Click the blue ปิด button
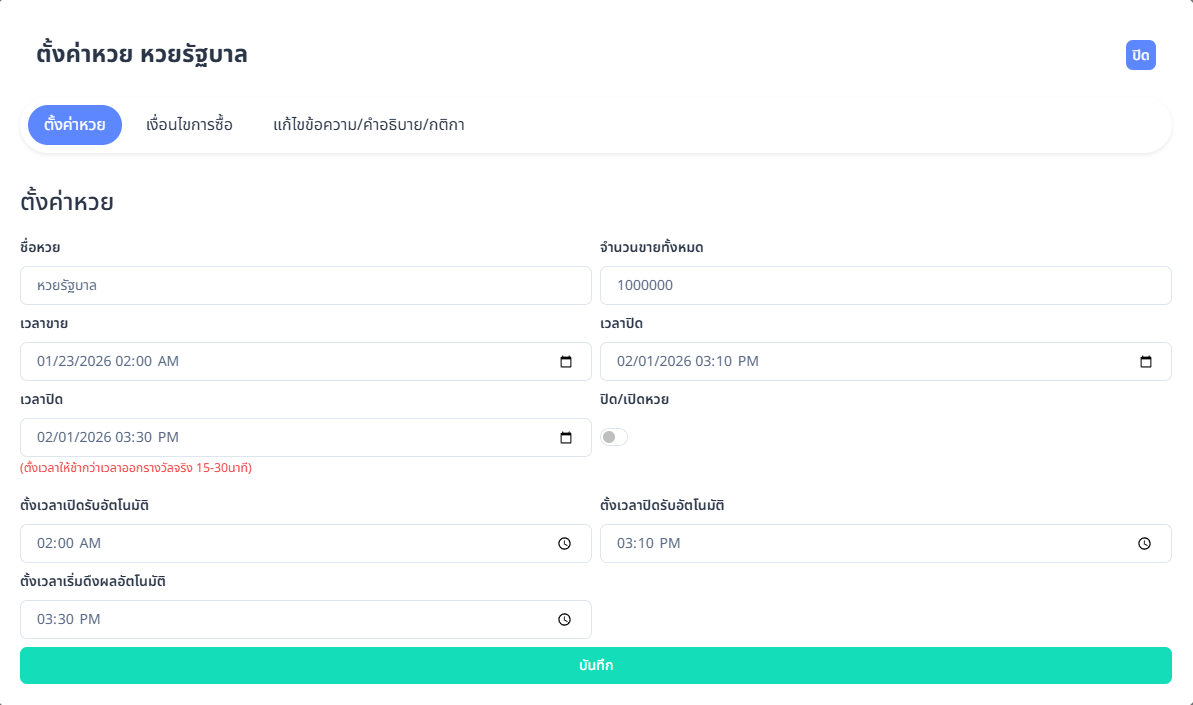 coord(1140,55)
